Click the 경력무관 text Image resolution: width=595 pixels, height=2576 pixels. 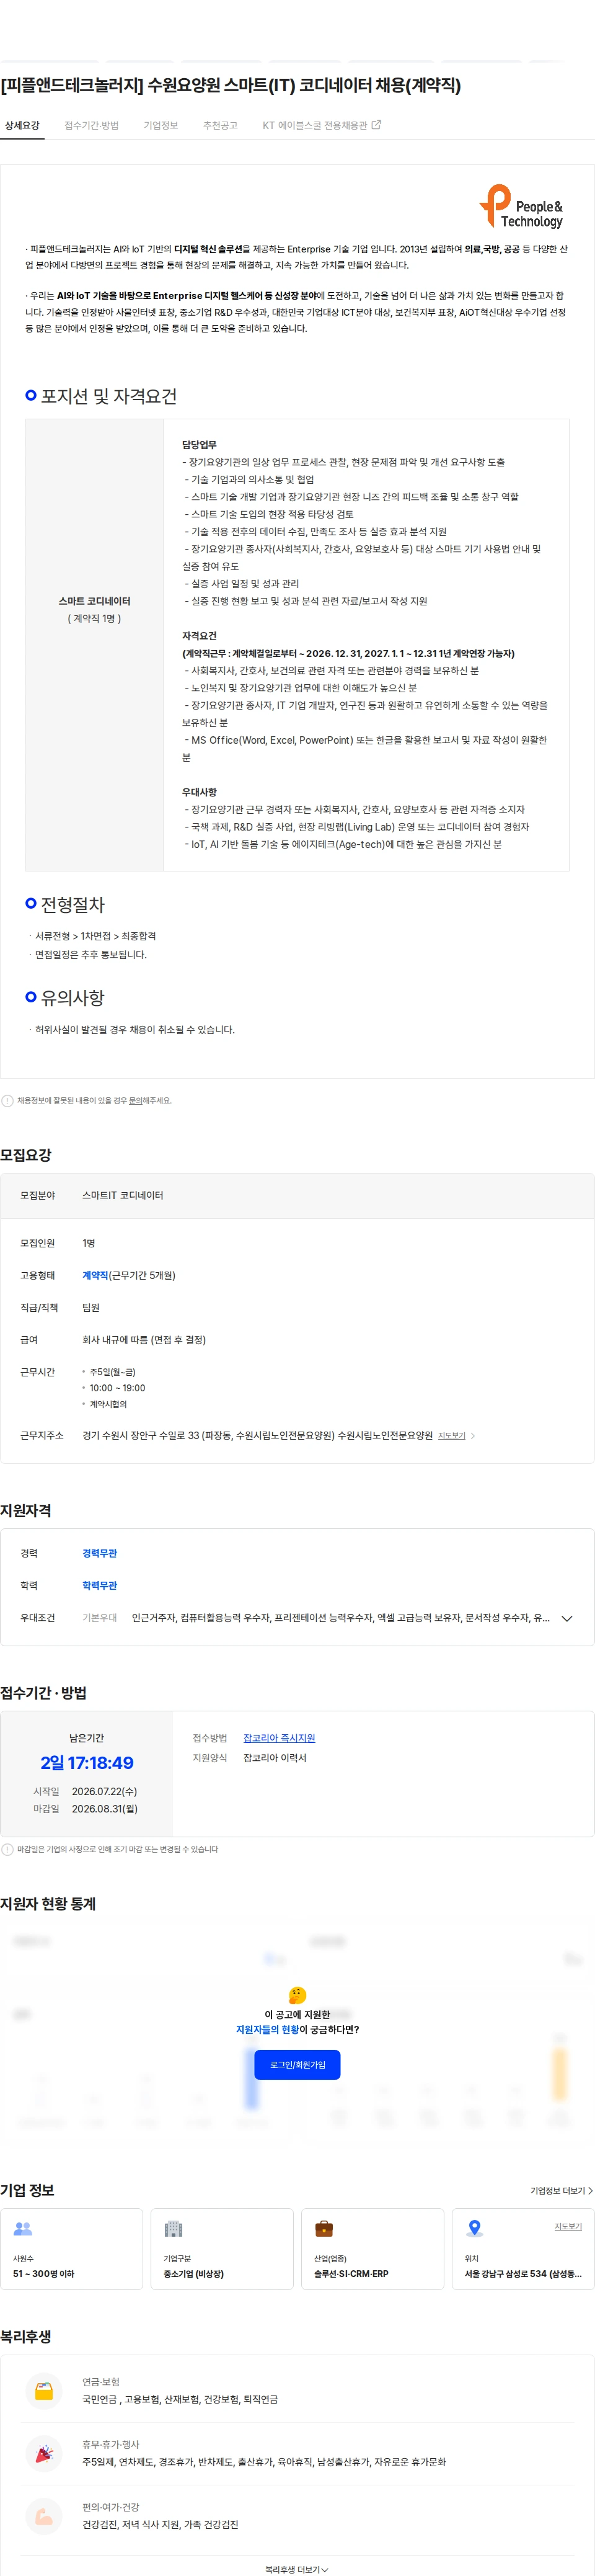(x=99, y=1553)
